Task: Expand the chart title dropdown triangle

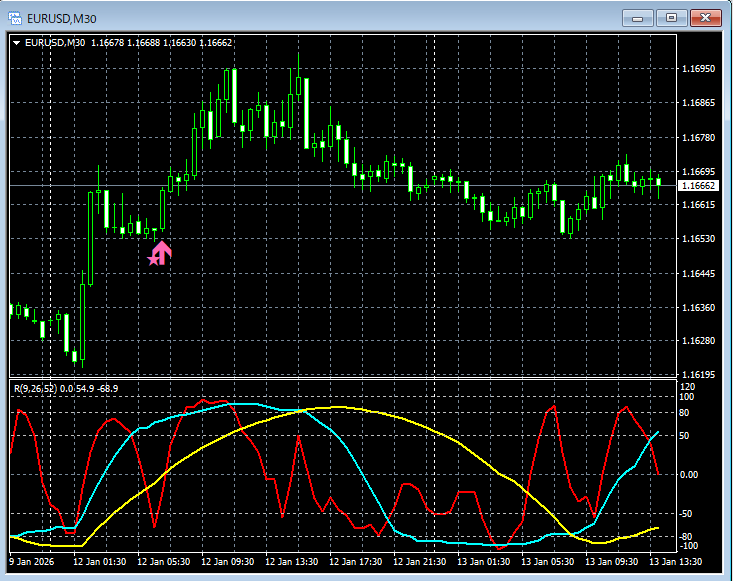Action: (x=16, y=43)
